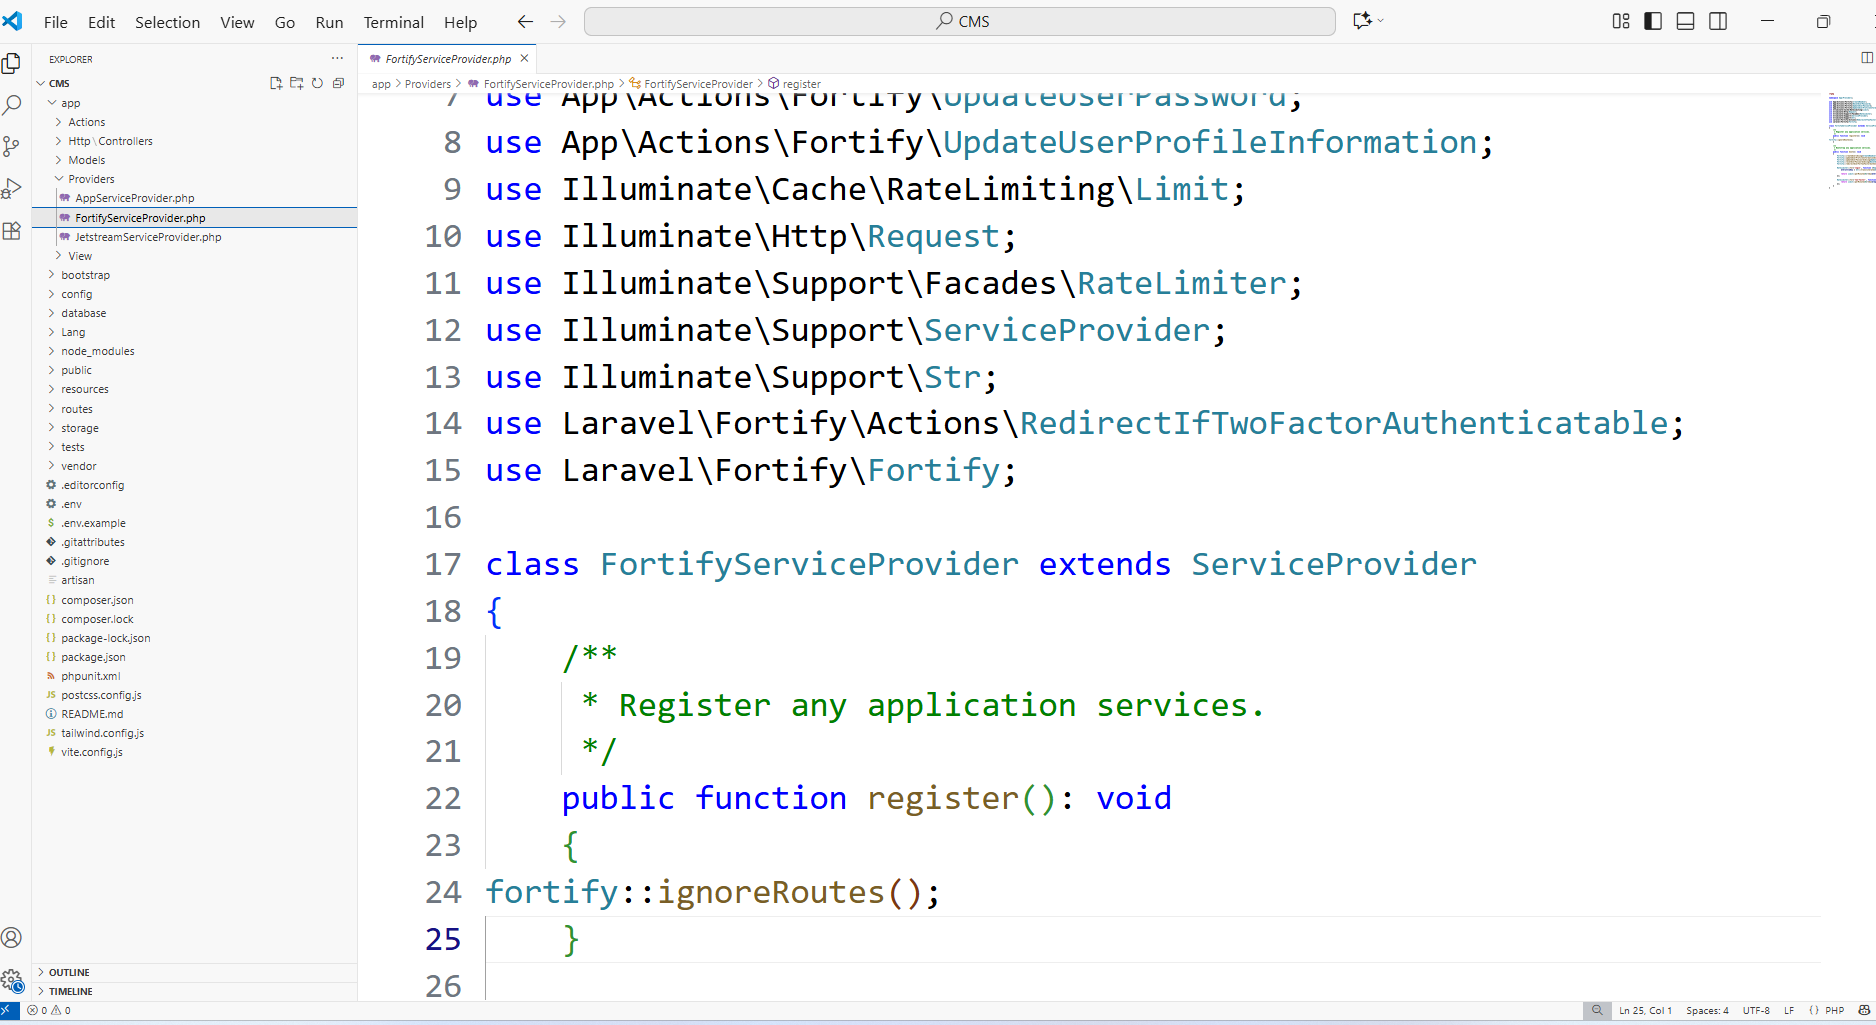Open the Search view in activity bar

(12, 104)
